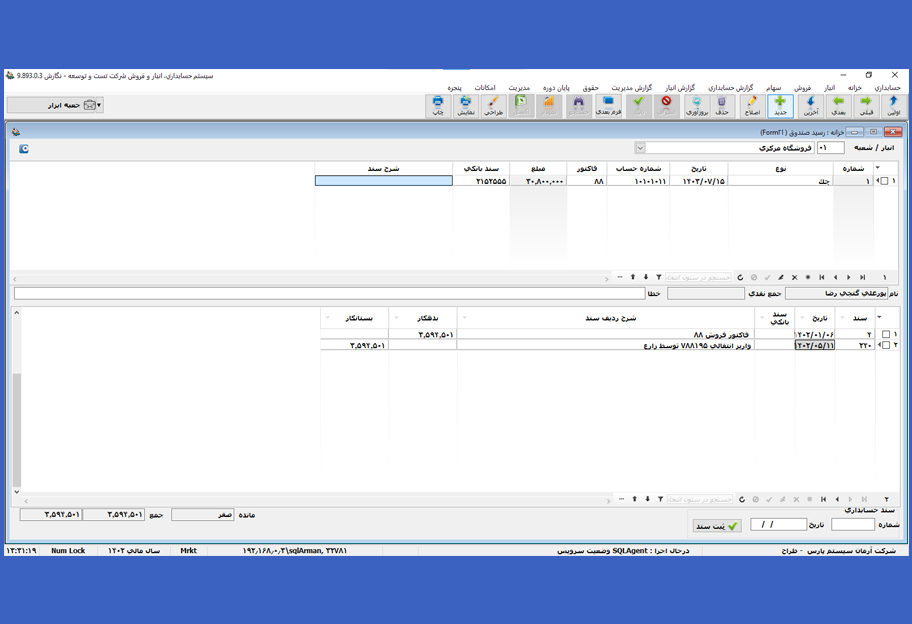The height and width of the screenshot is (624, 912).
Task: Click the اولین (First) record toolbar icon
Action: point(893,106)
